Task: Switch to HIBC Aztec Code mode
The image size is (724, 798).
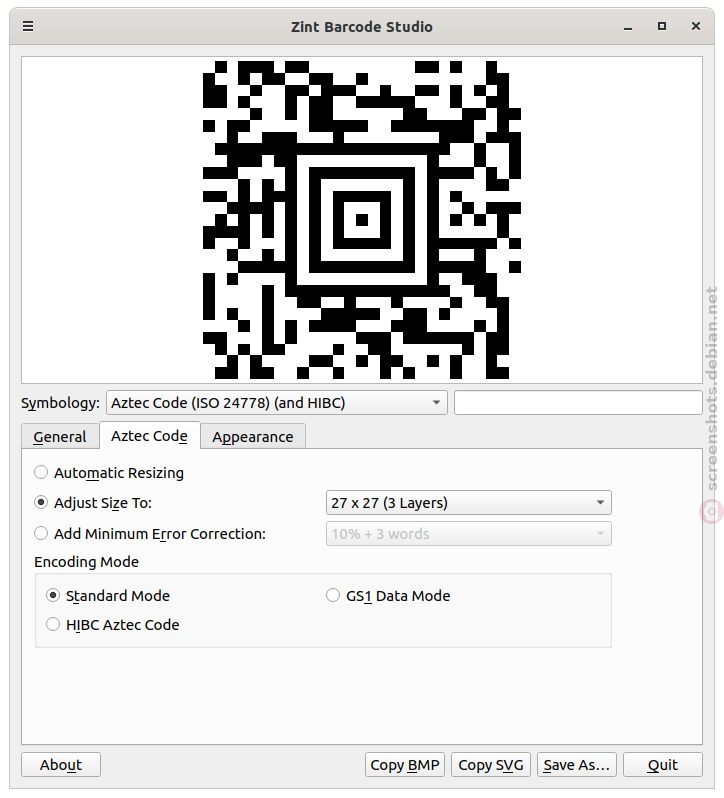Action: click(x=112, y=624)
